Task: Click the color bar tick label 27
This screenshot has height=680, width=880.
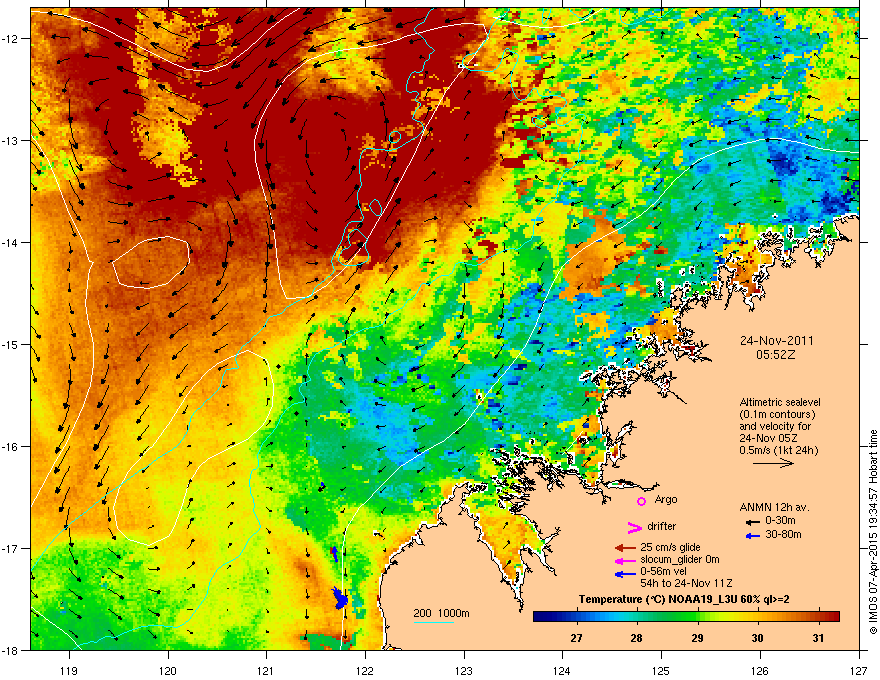Action: click(x=576, y=638)
